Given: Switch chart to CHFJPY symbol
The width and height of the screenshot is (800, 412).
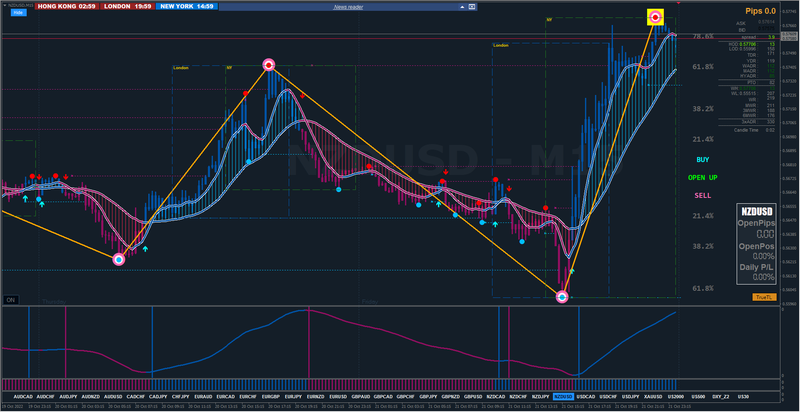Looking at the screenshot, I should click(x=181, y=397).
